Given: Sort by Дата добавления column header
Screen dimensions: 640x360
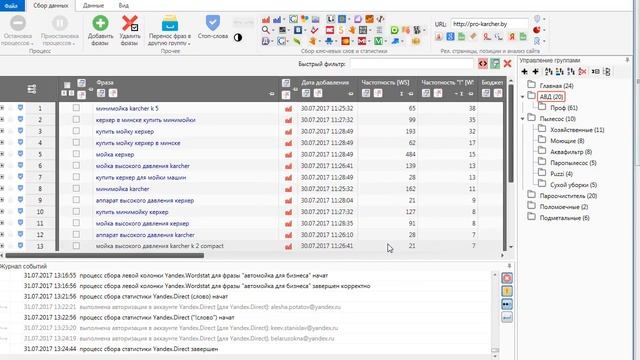Looking at the screenshot, I should click(325, 82).
